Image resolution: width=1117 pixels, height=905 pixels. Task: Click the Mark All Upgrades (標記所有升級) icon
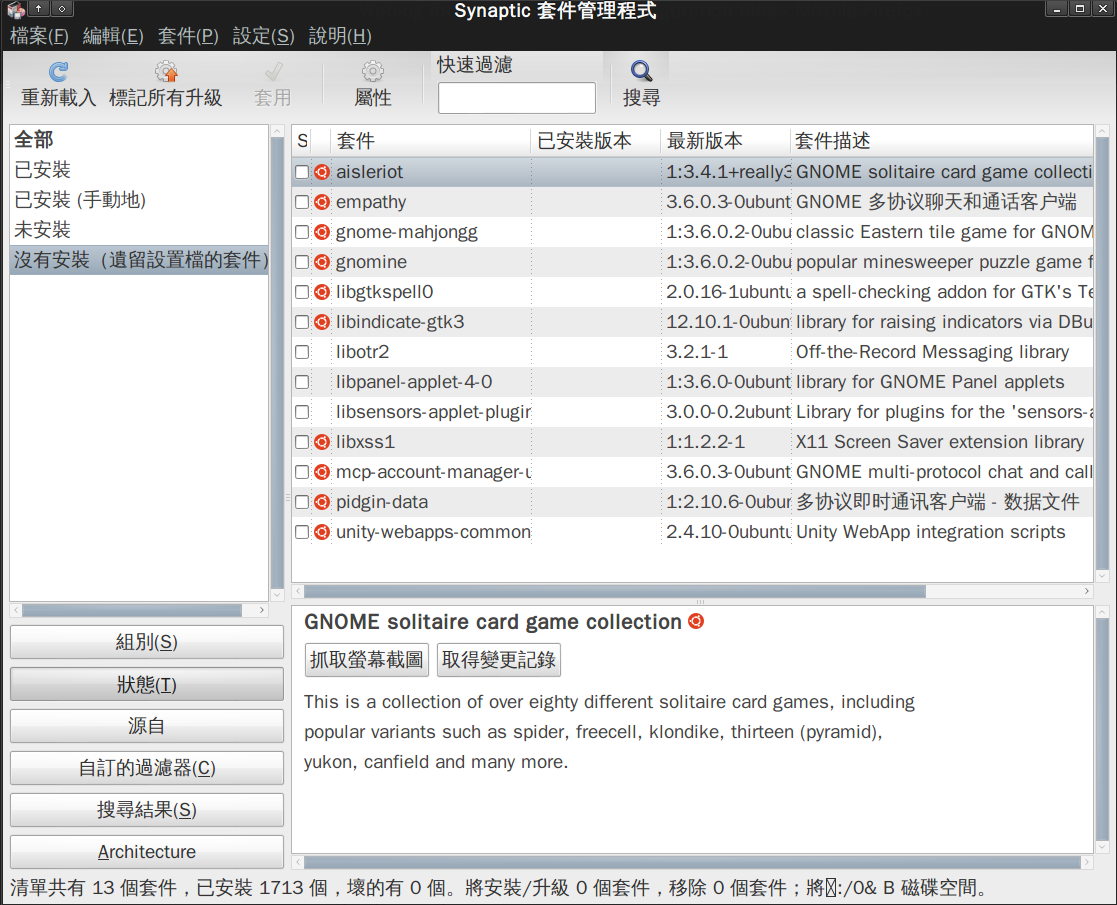(x=166, y=71)
